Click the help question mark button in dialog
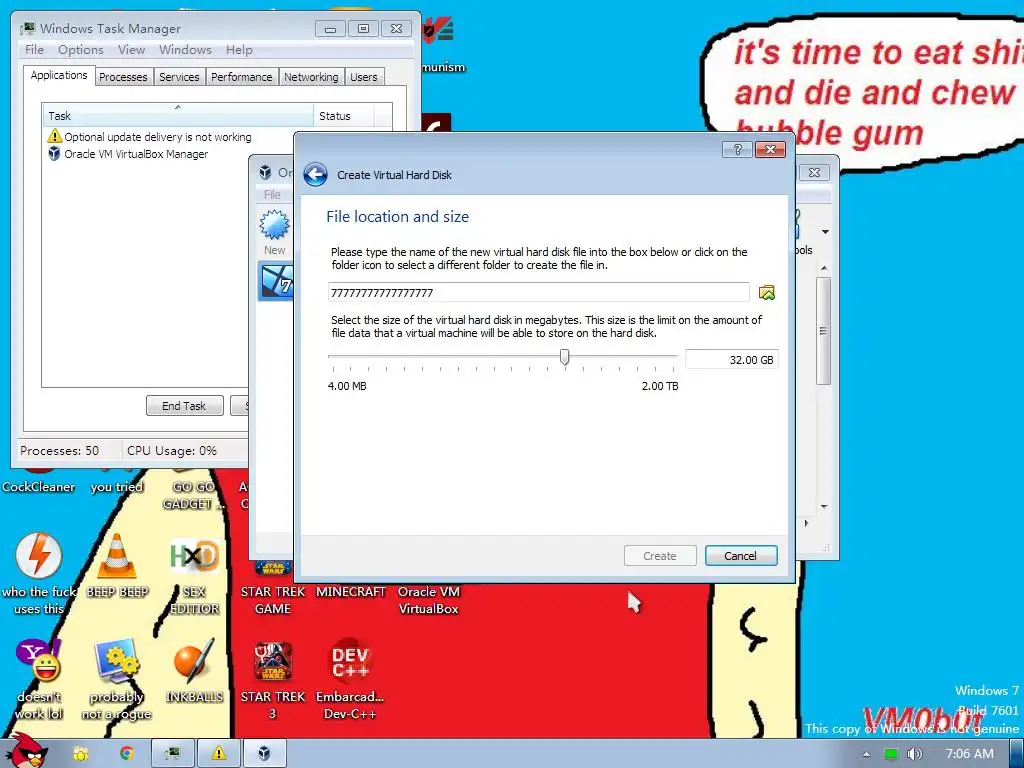The width and height of the screenshot is (1024, 768). tap(737, 150)
